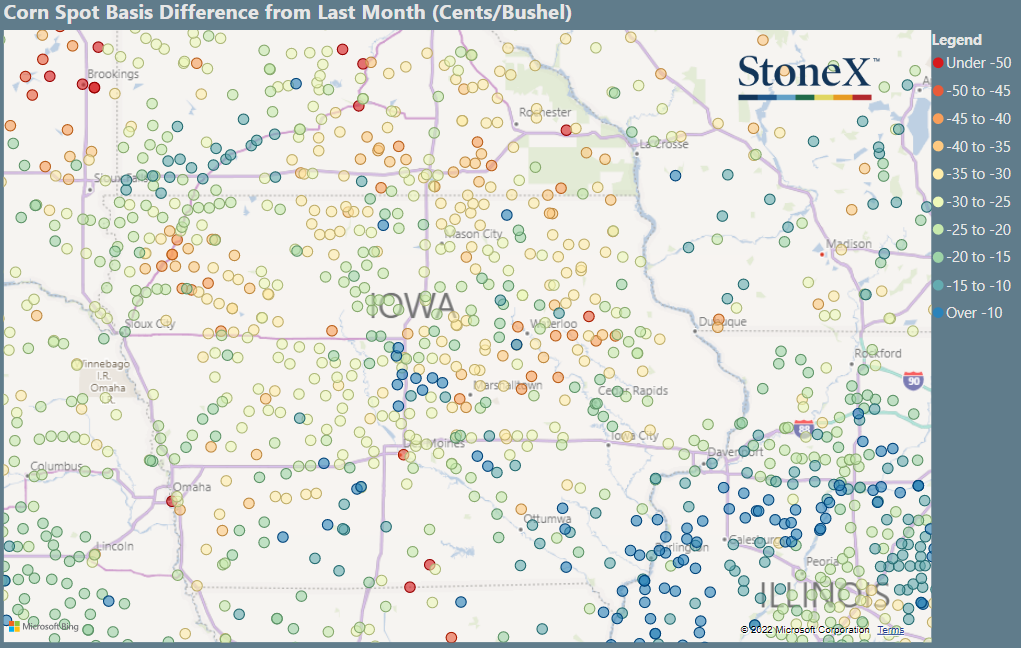Click the Galesburg city label
The image size is (1021, 648).
coord(755,540)
